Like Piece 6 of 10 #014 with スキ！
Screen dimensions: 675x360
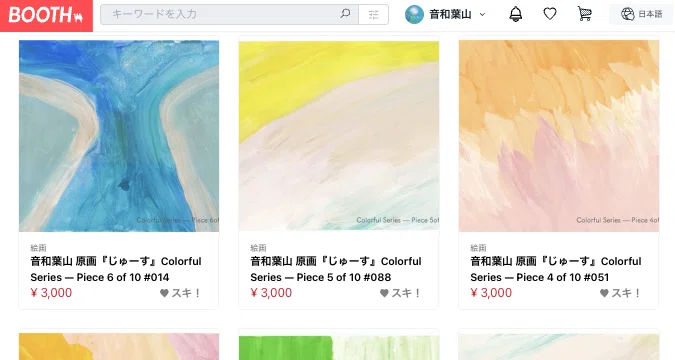pos(180,293)
